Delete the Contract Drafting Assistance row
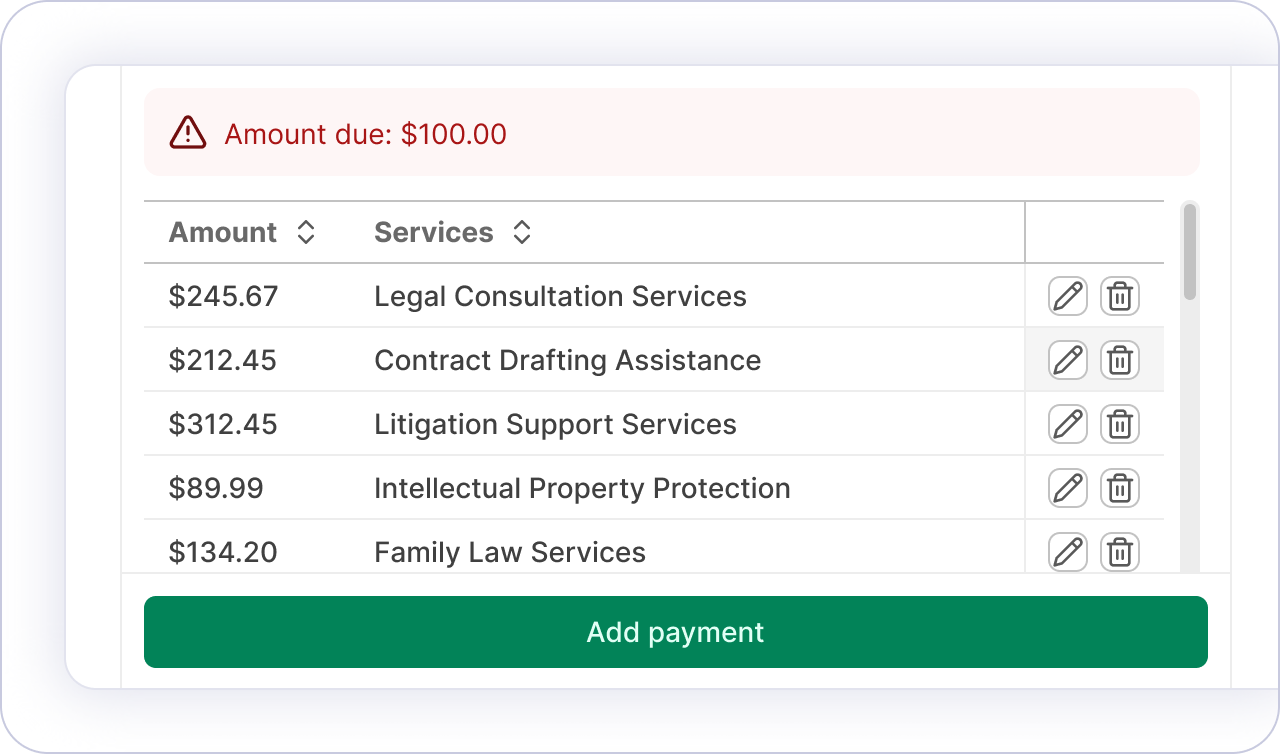 1120,361
